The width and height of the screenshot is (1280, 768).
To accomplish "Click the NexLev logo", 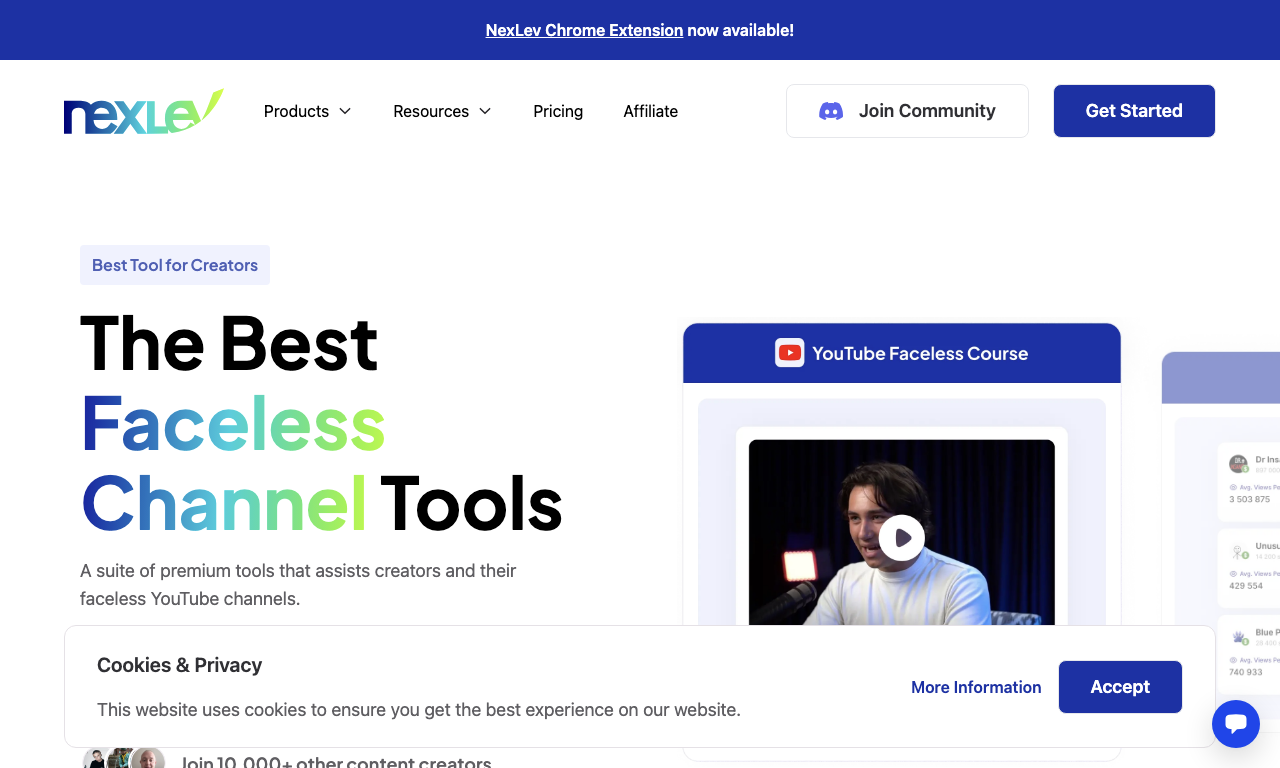I will 143,112.
